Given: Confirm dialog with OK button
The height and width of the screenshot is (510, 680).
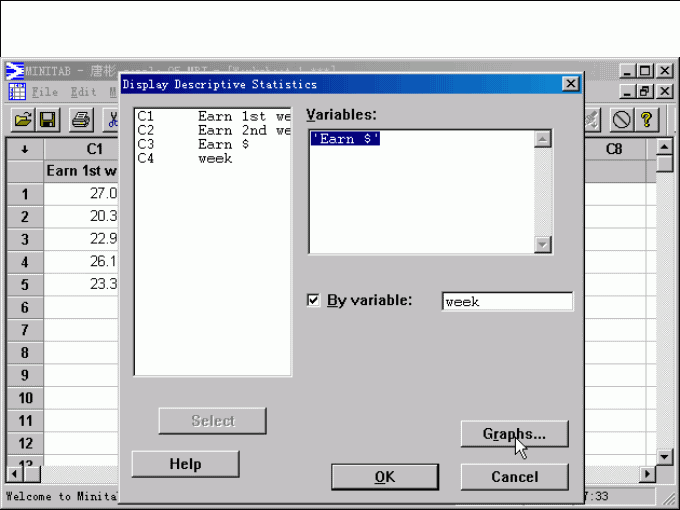Looking at the screenshot, I should [x=384, y=477].
